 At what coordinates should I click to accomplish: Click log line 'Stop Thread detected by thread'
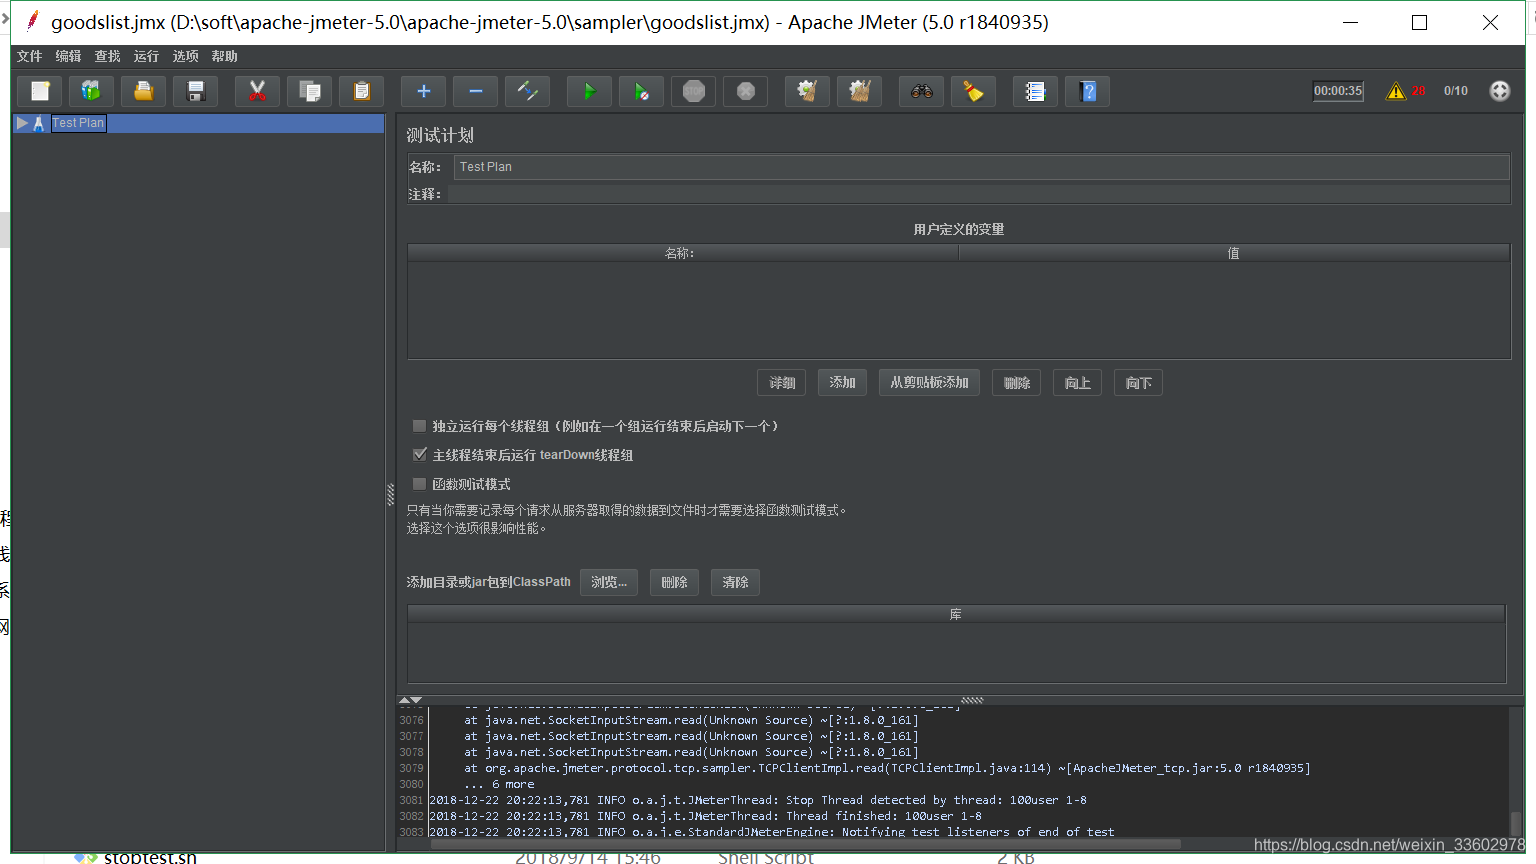point(758,800)
